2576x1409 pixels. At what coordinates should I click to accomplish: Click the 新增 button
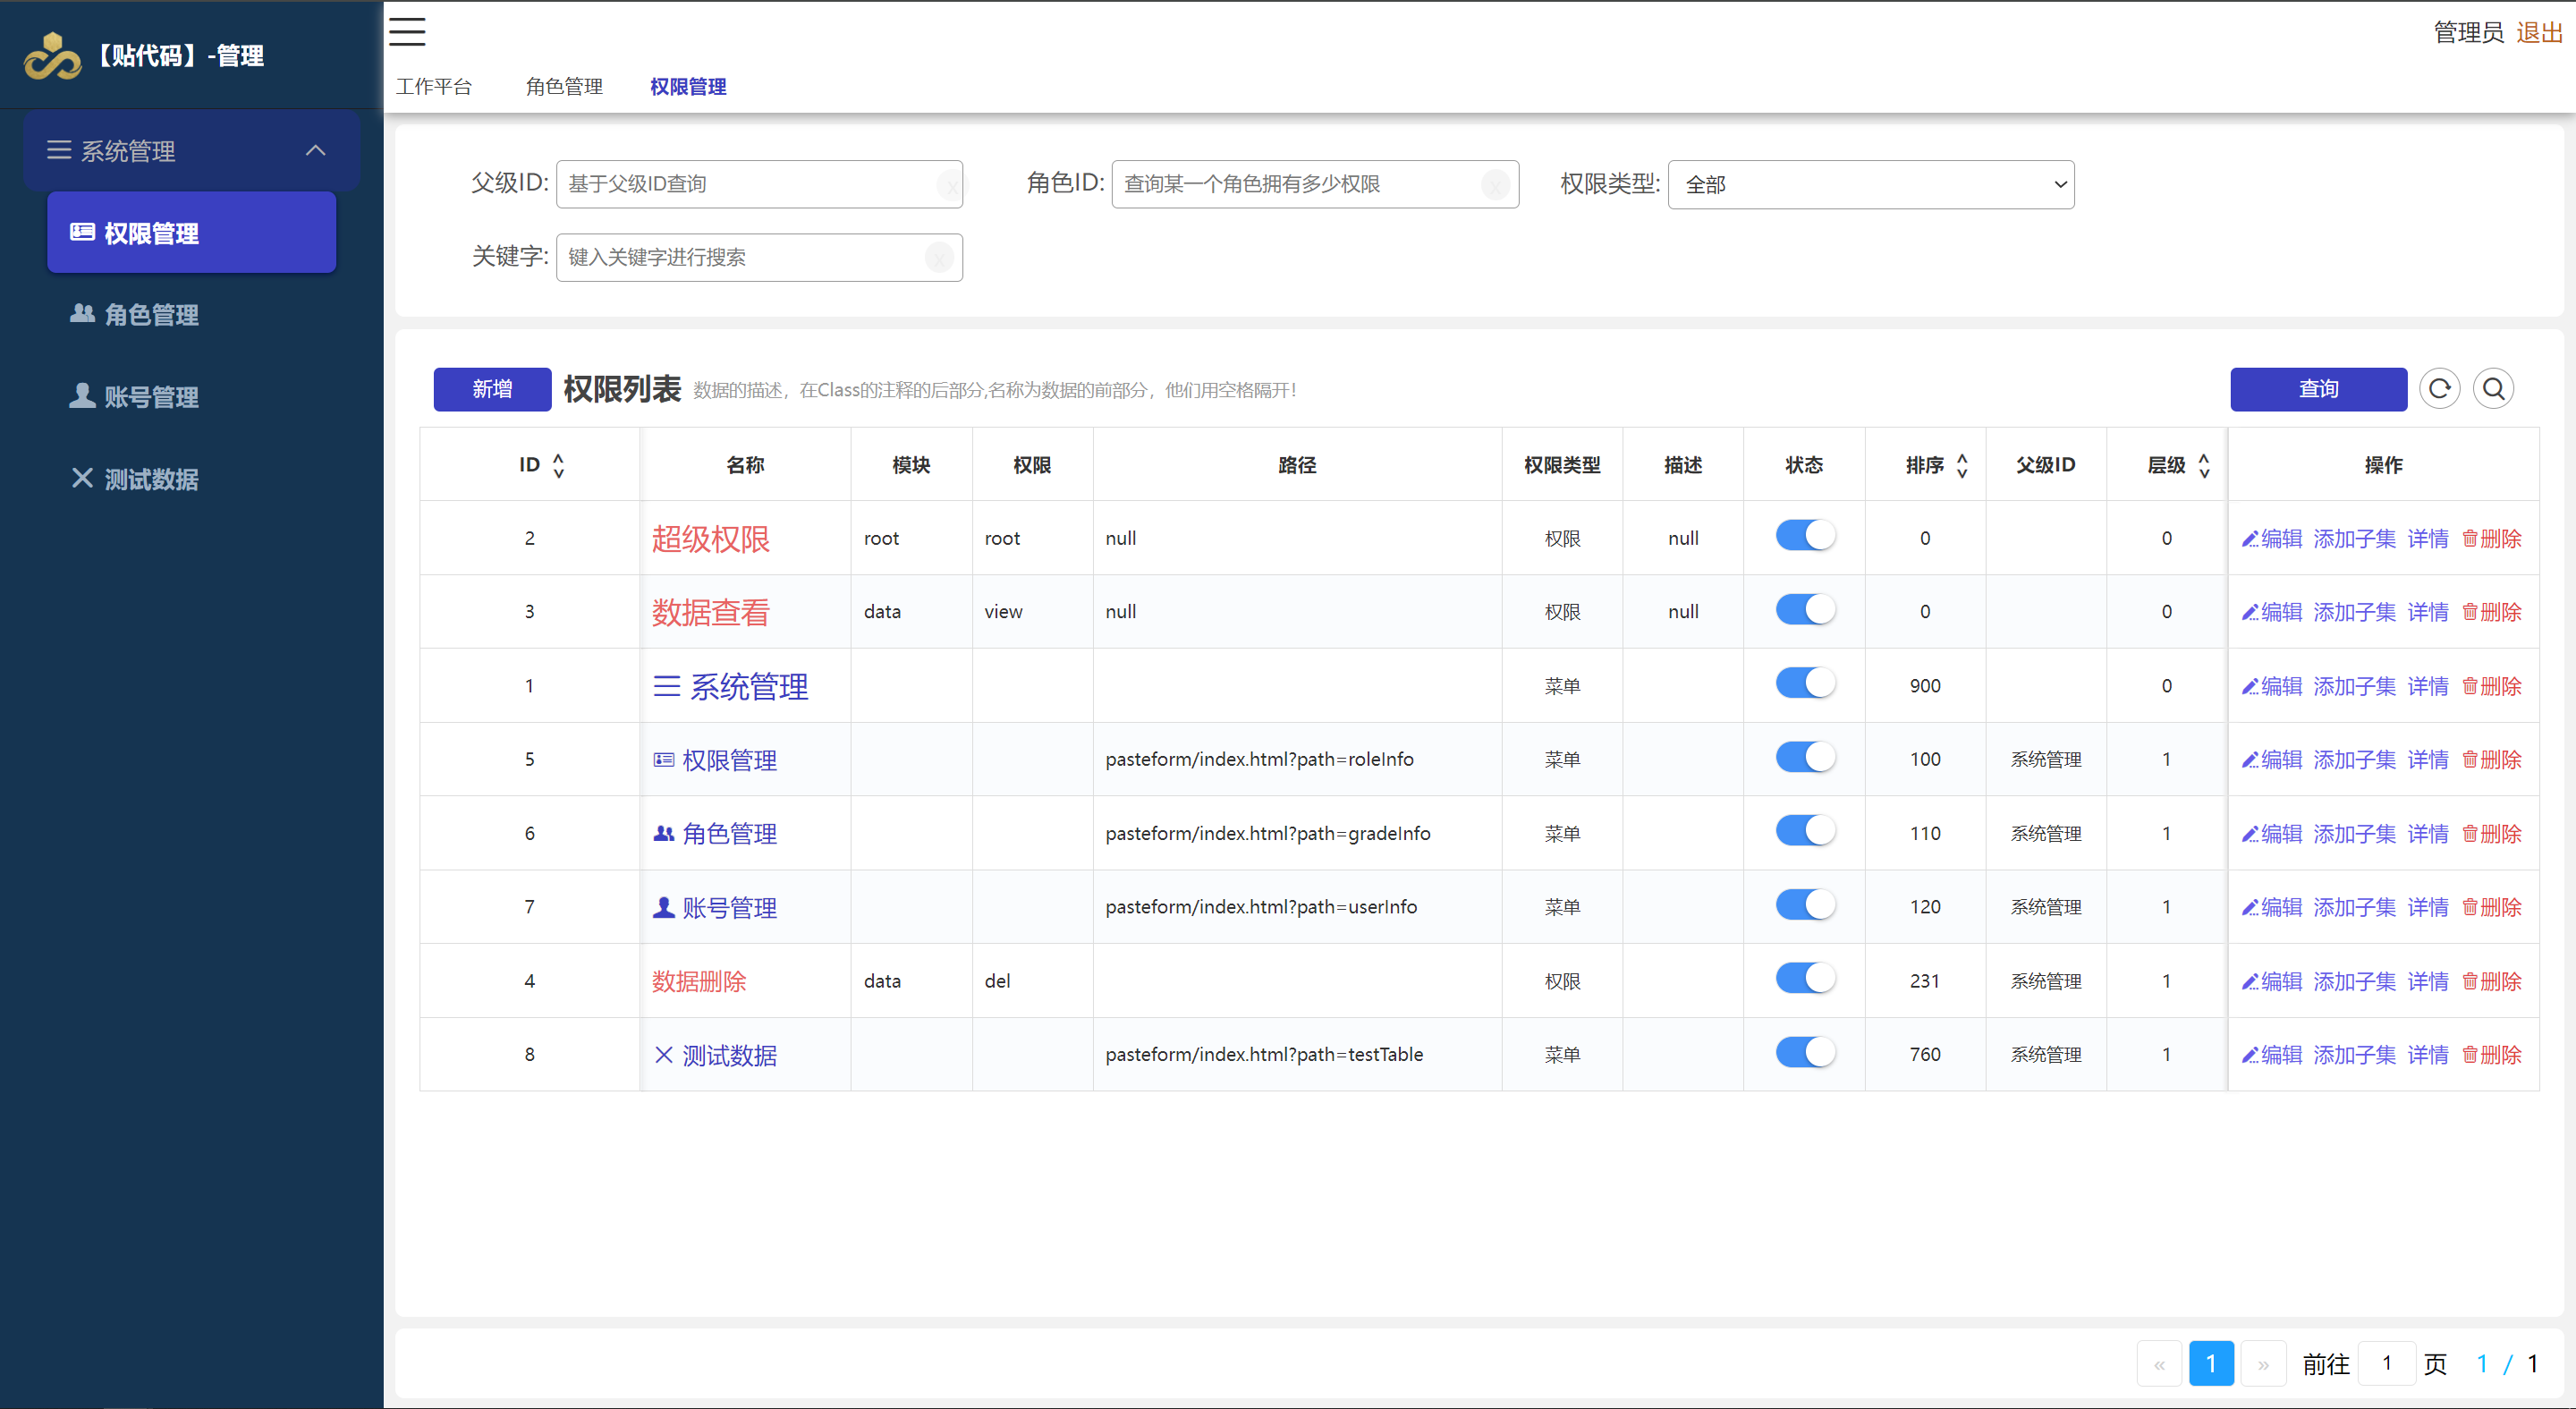492,389
